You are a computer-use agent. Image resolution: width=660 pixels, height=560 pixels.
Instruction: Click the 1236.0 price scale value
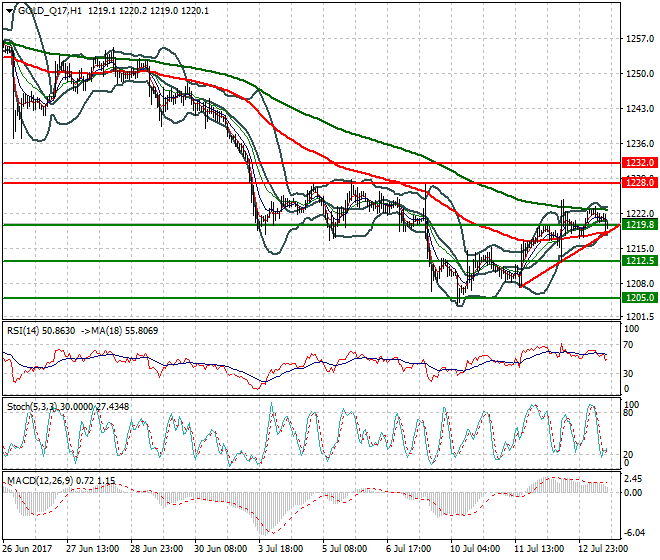(x=640, y=144)
